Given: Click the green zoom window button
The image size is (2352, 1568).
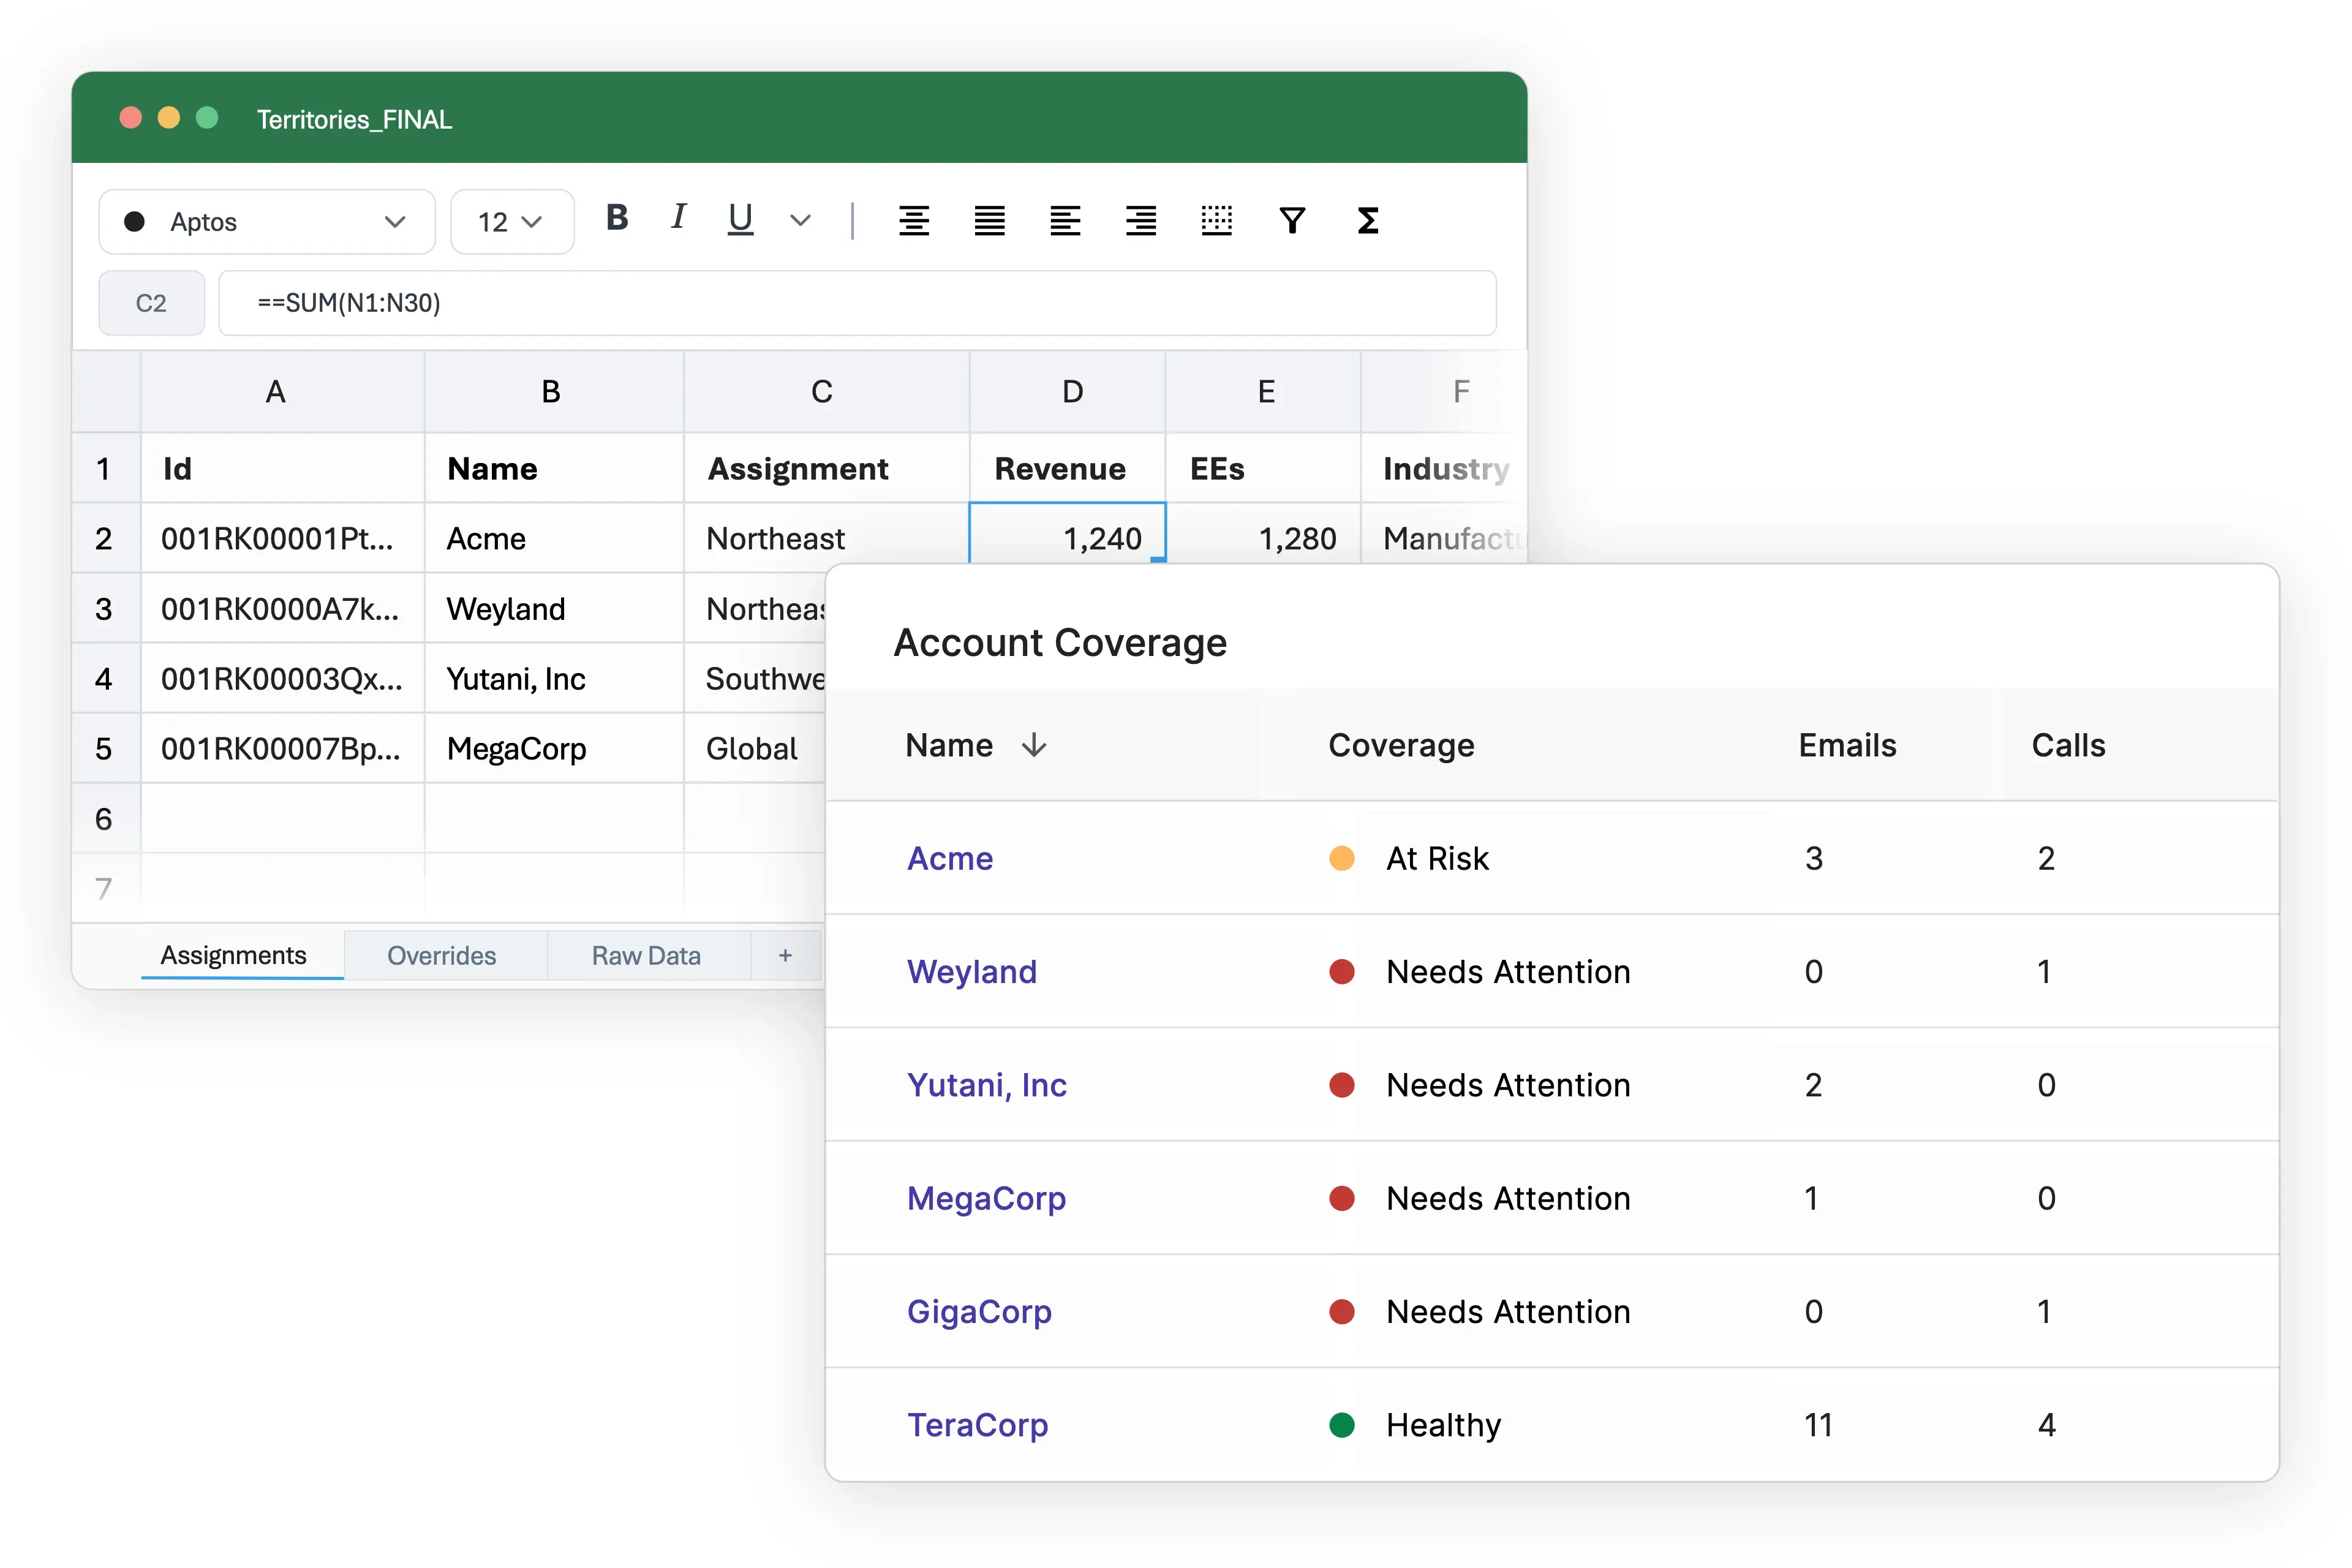Looking at the screenshot, I should [207, 118].
